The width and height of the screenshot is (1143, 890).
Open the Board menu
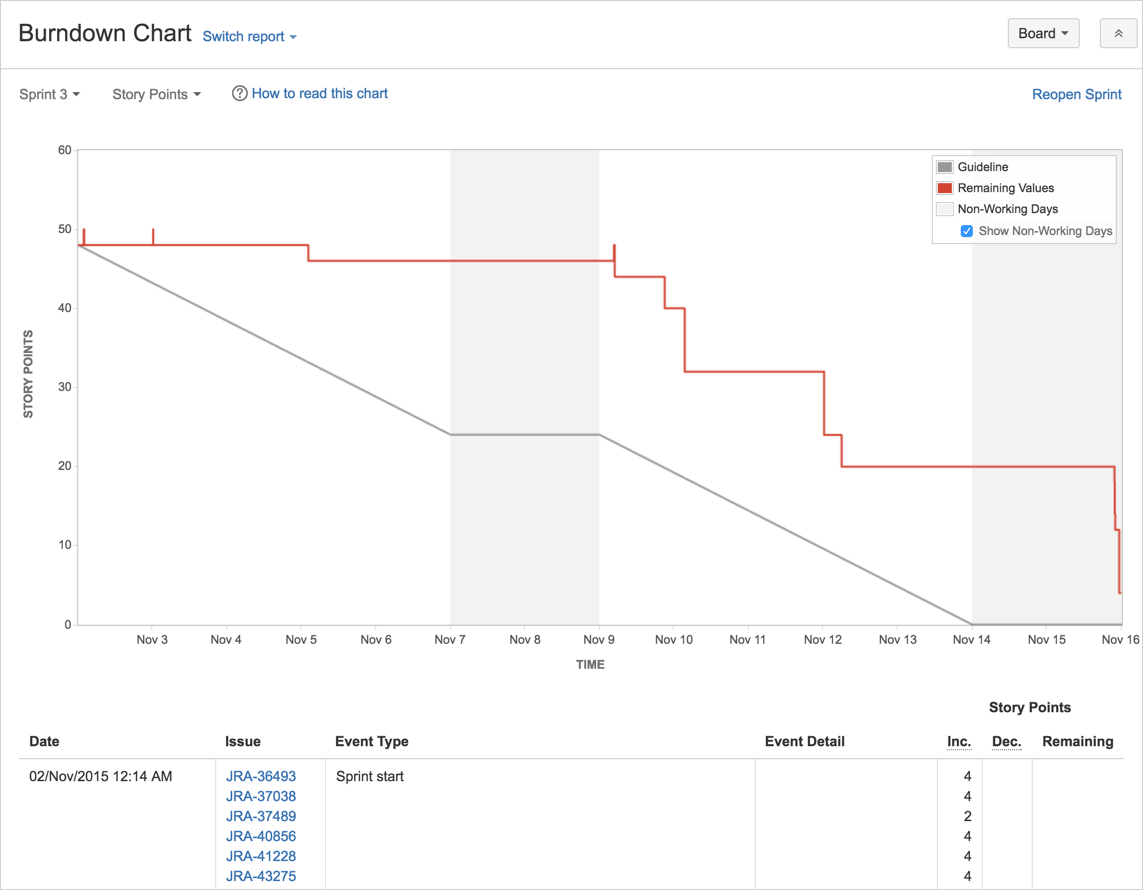[1043, 33]
